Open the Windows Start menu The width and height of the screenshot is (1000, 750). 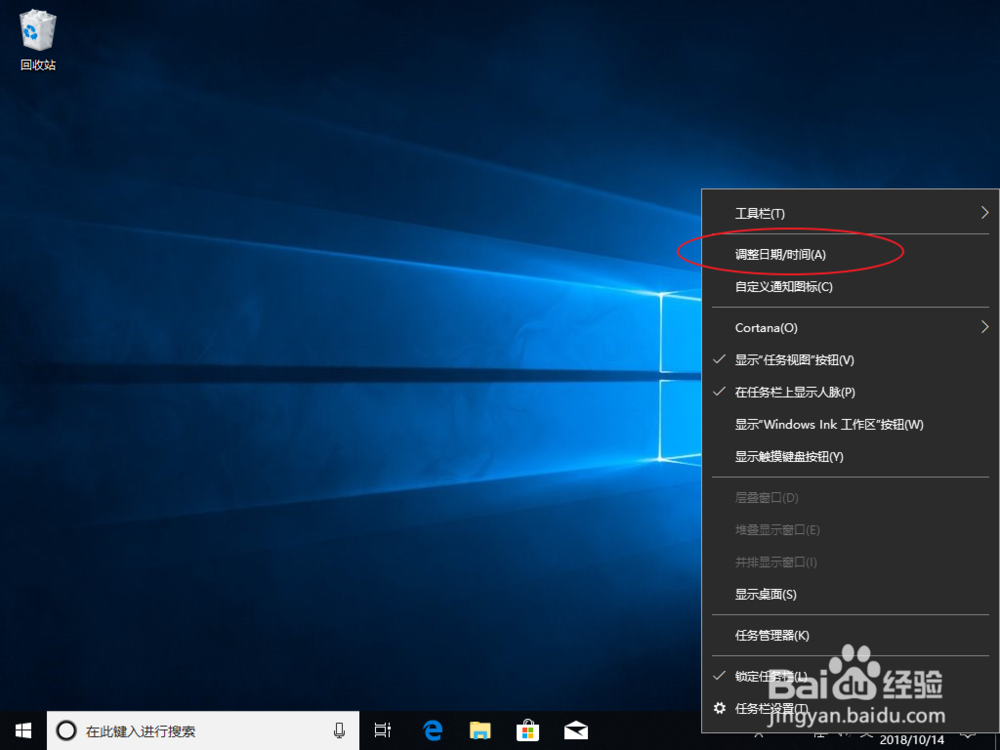click(x=24, y=730)
